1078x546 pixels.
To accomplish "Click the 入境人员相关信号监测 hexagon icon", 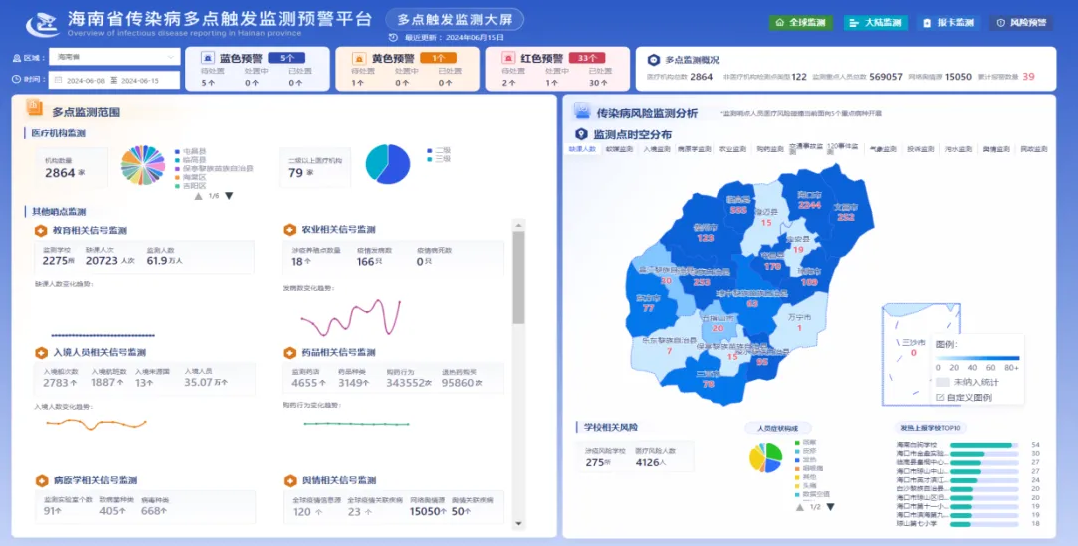I will coord(41,353).
